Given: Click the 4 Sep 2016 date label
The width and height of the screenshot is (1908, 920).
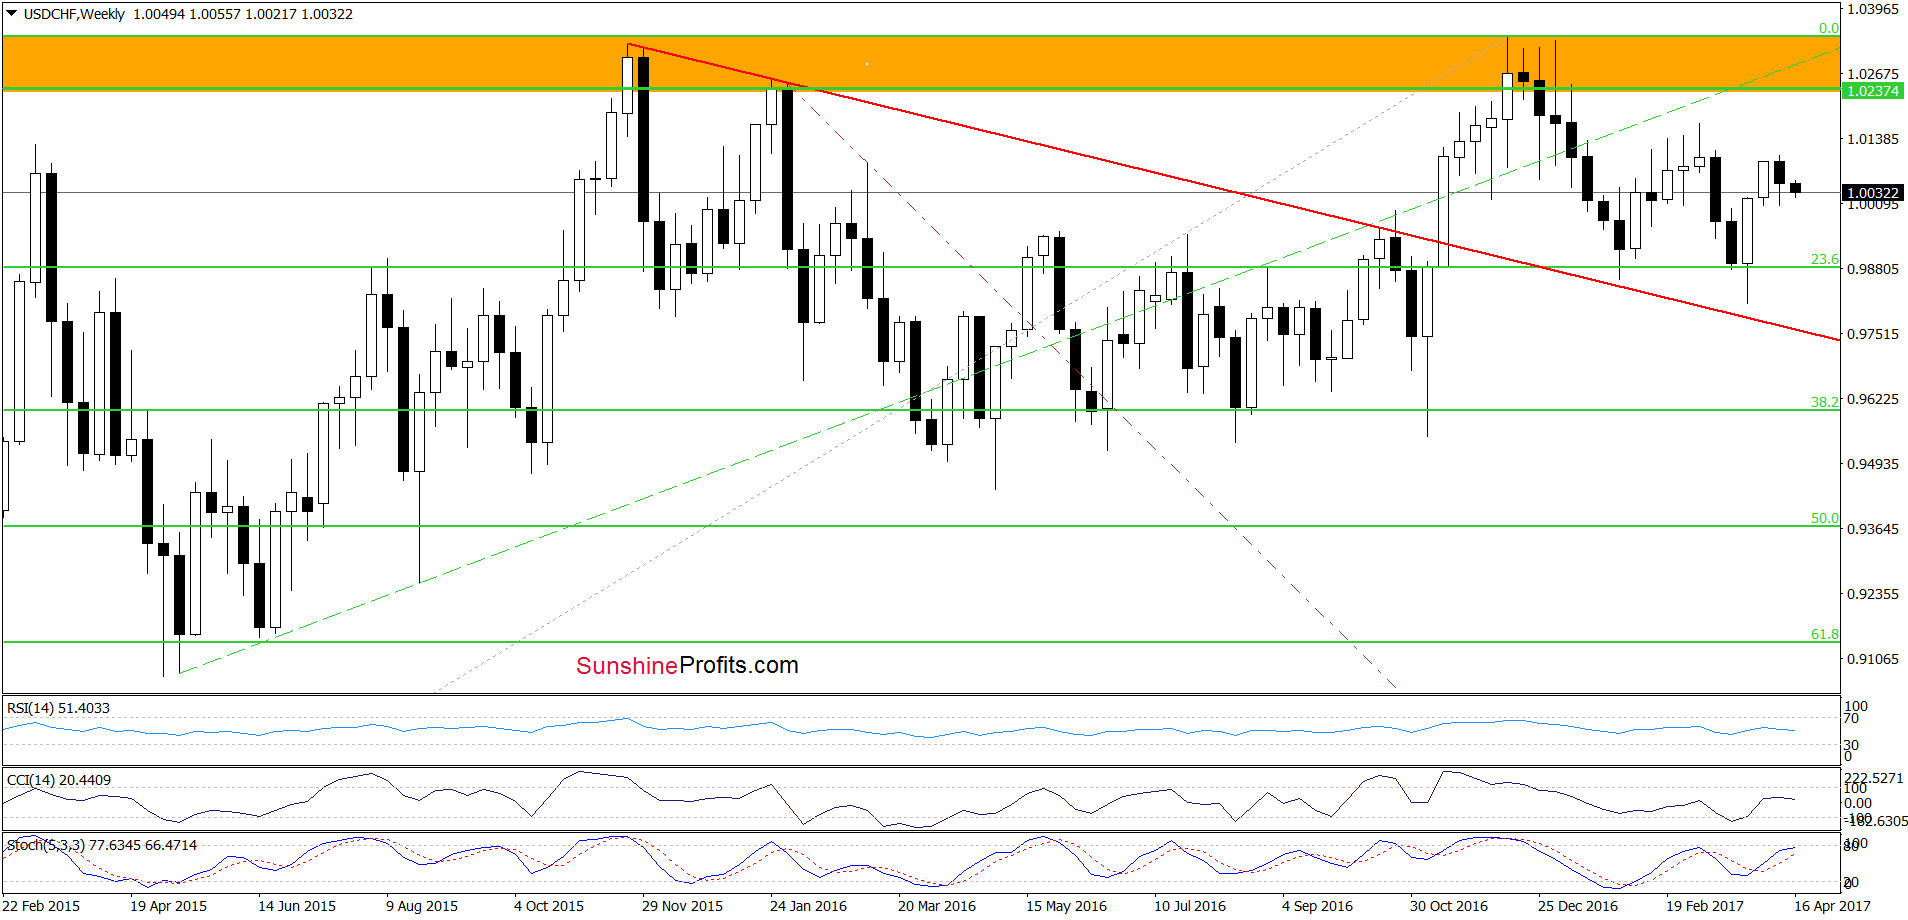Looking at the screenshot, I should 1317,906.
